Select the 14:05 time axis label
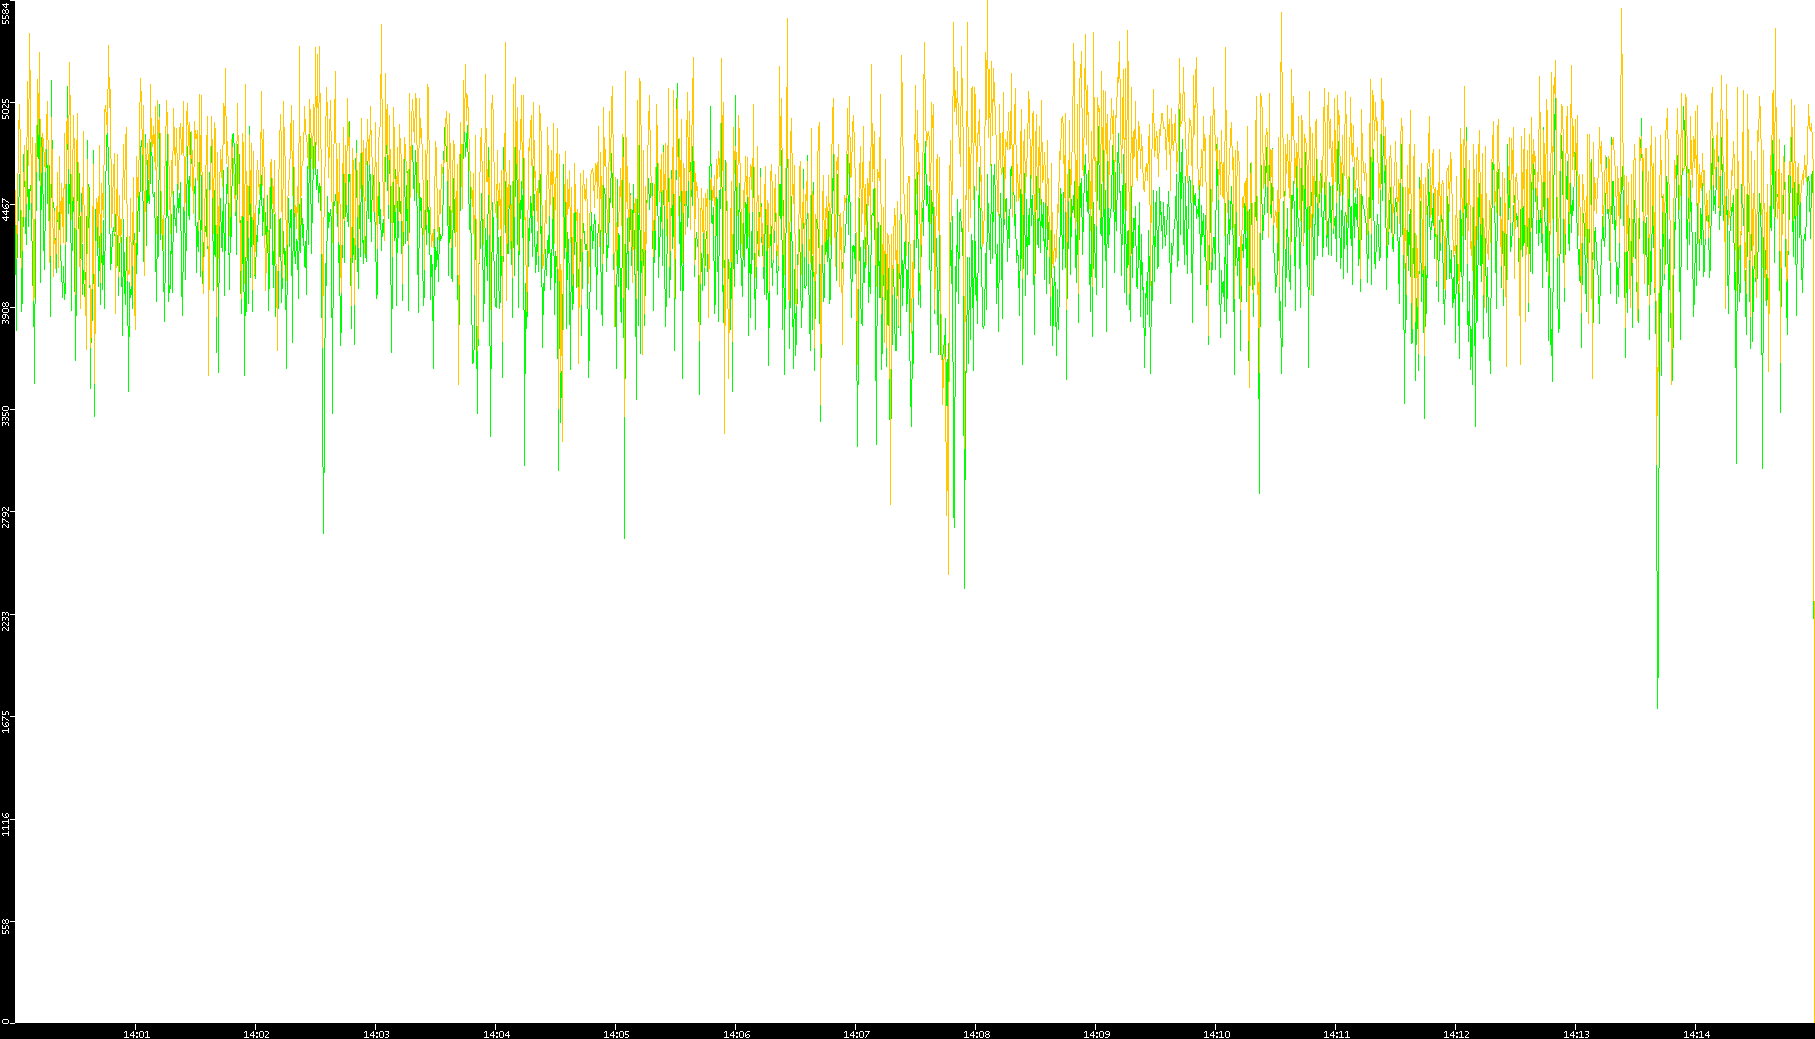The height and width of the screenshot is (1039, 1815). click(x=616, y=1034)
